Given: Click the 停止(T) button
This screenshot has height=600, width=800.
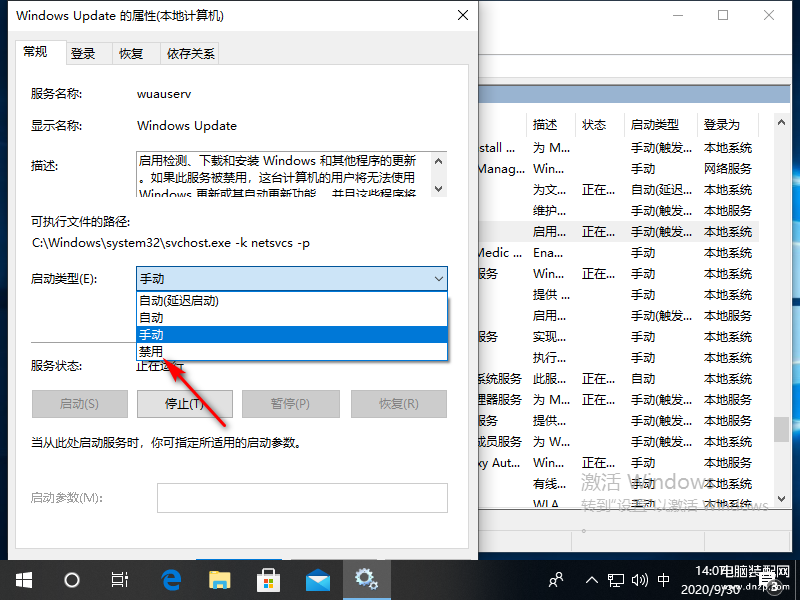Looking at the screenshot, I should (x=185, y=404).
